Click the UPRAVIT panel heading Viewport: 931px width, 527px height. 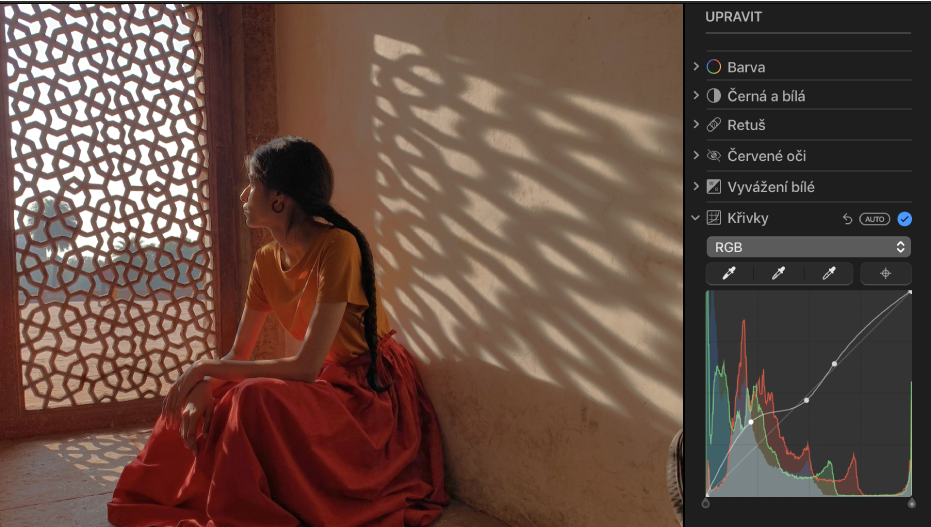click(x=733, y=17)
